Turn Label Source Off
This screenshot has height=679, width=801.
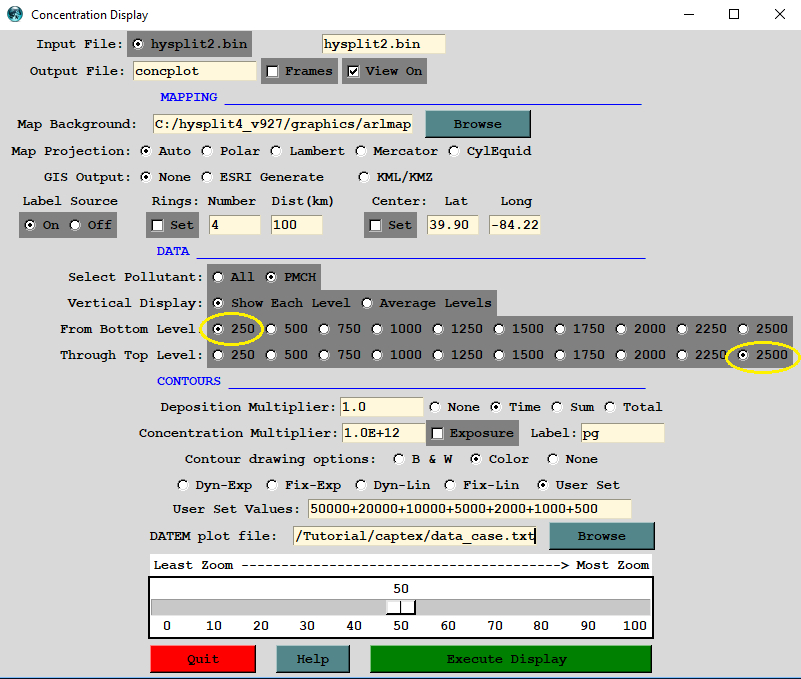click(75, 225)
